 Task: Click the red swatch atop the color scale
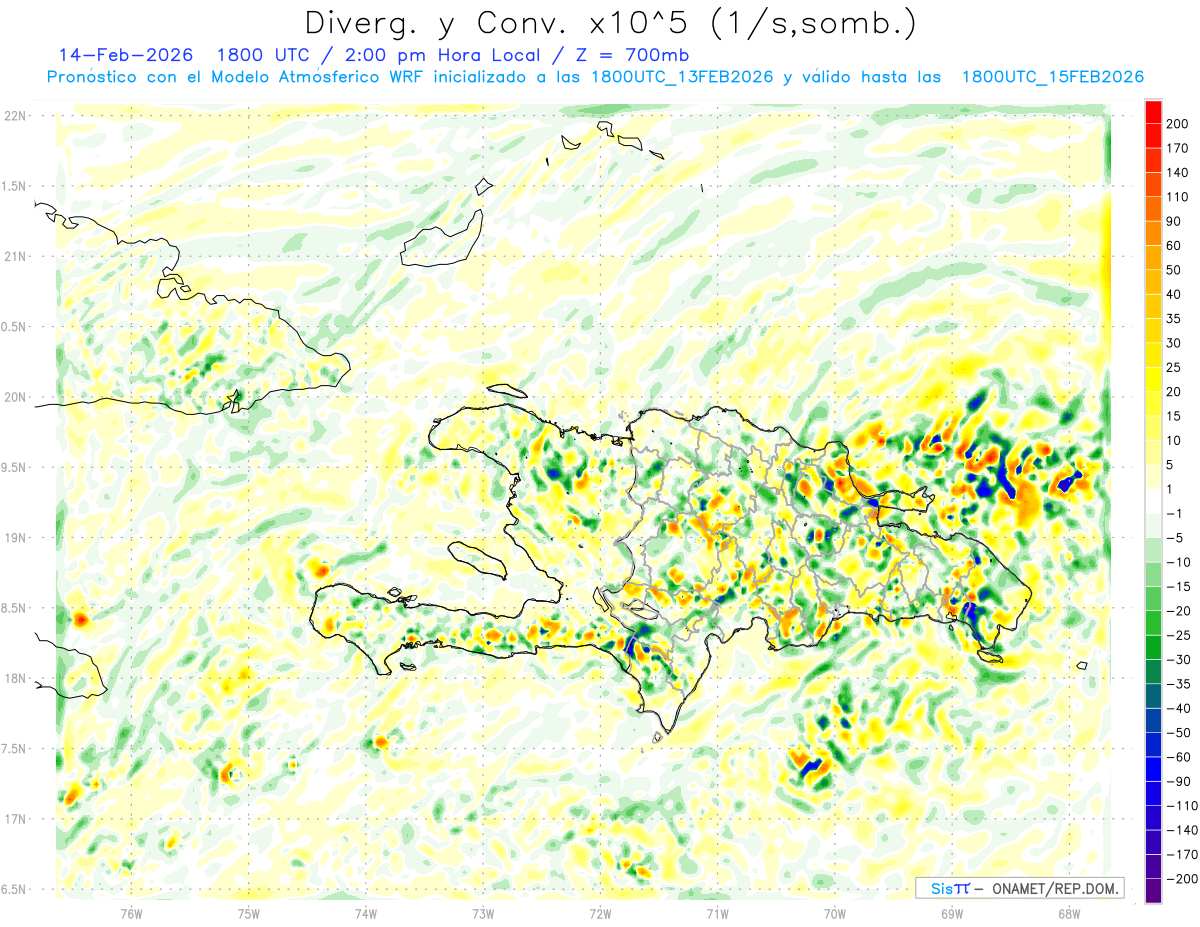click(1153, 111)
